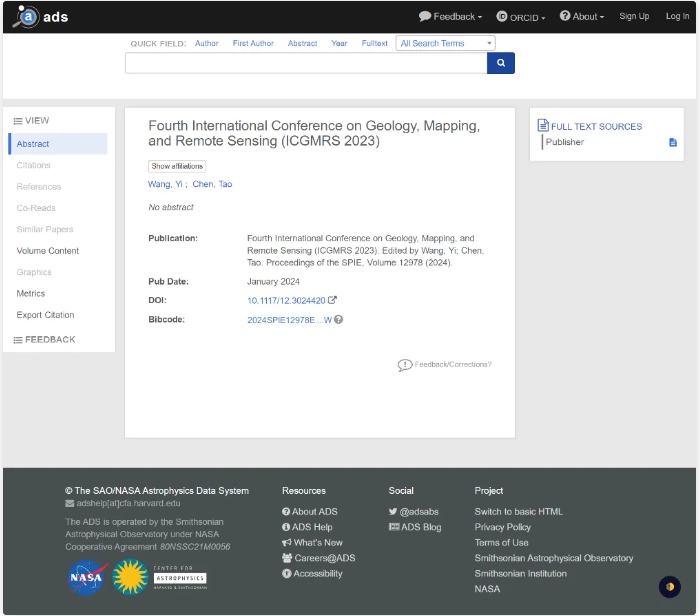Click the external link icon beside DOI

coord(332,300)
